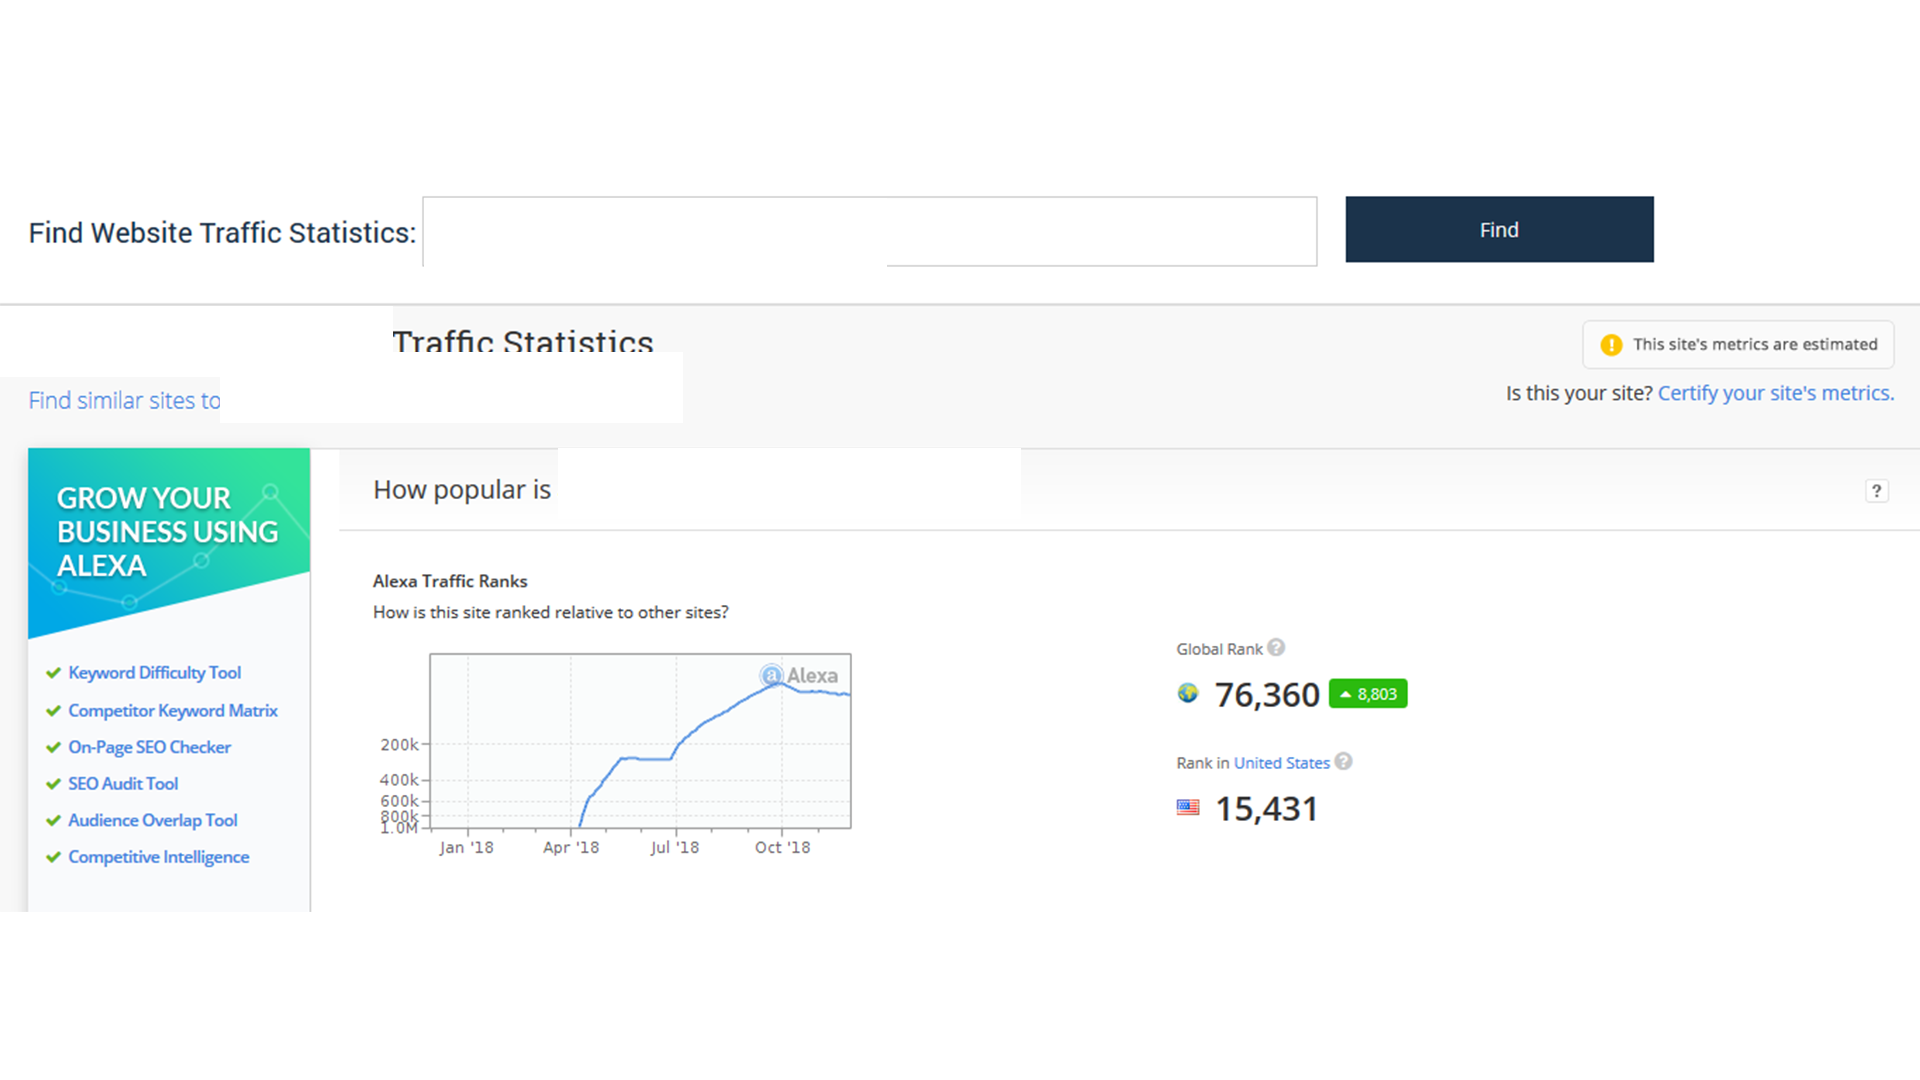Click the globe icon beside the global rank number
Image resolution: width=1920 pixels, height=1080 pixels.
(x=1187, y=694)
